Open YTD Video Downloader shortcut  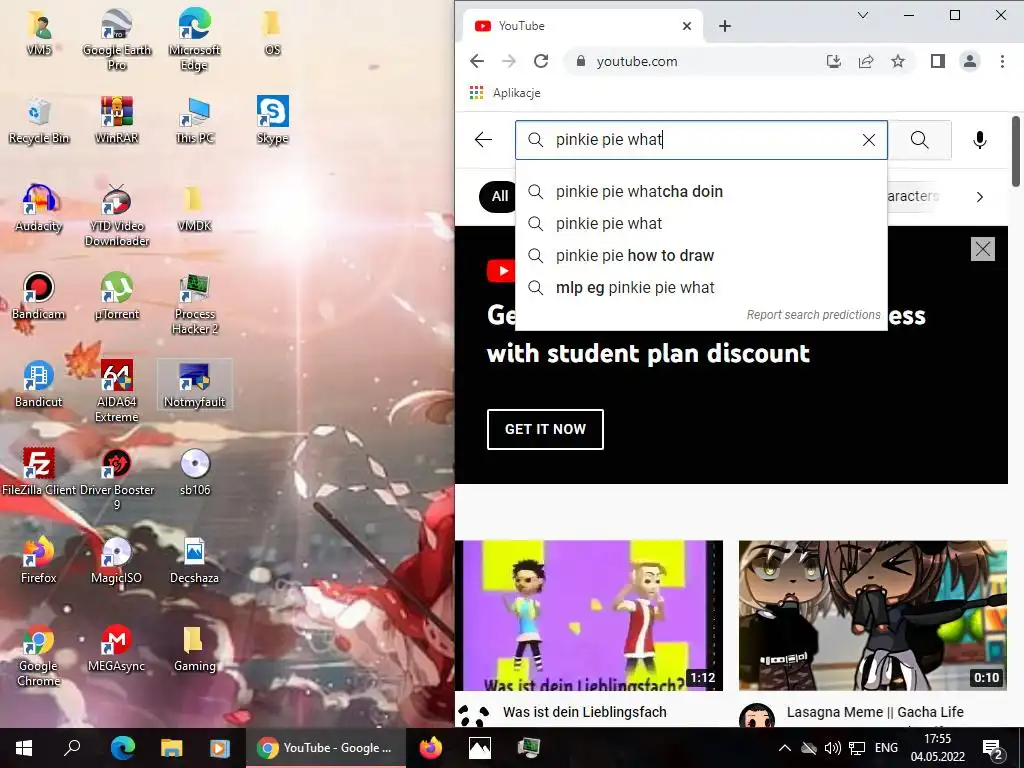tap(116, 216)
